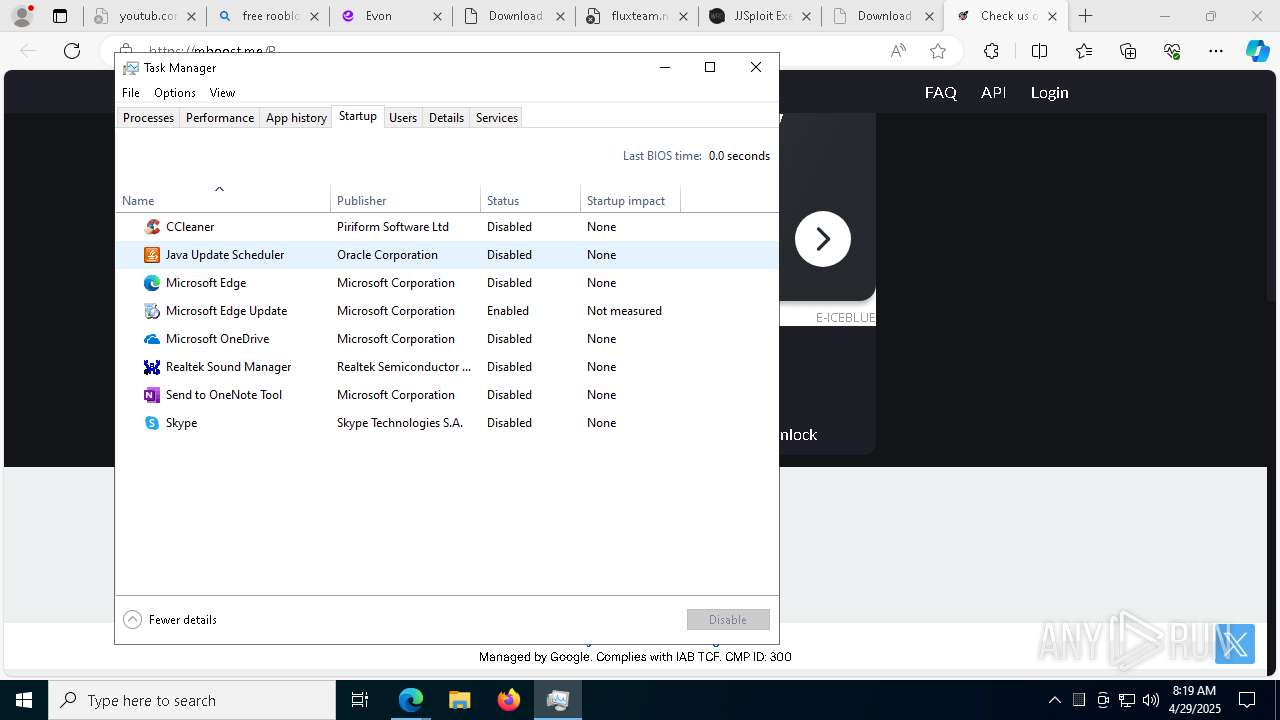Switch to the fluxteam browser tab
The height and width of the screenshot is (720, 1280).
click(x=638, y=16)
